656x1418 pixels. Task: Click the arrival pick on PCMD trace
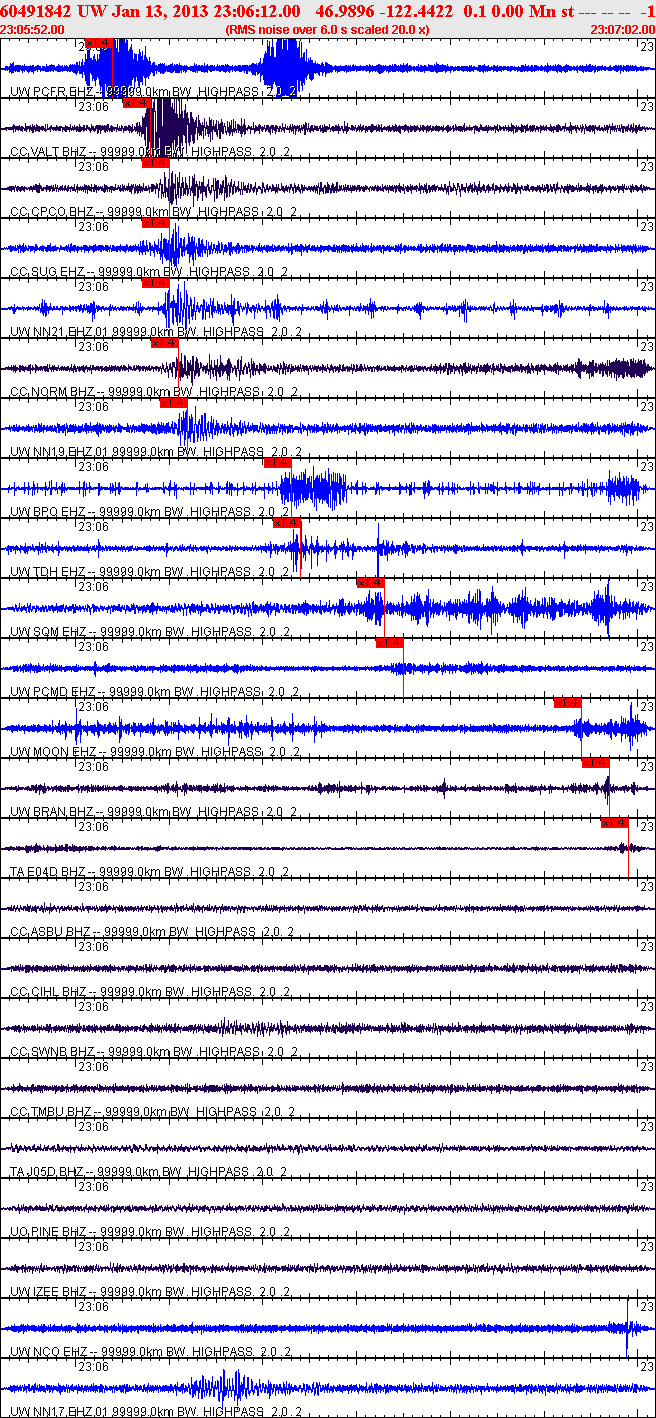[389, 643]
